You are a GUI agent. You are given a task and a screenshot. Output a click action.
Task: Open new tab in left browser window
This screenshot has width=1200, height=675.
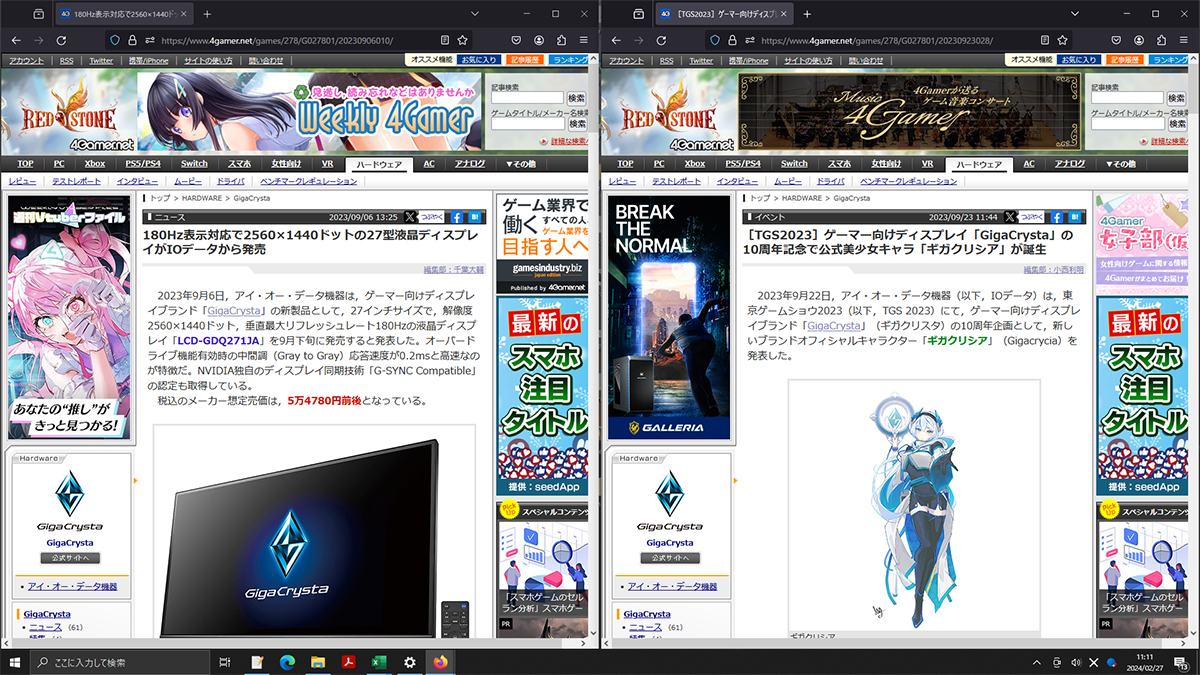coord(207,14)
